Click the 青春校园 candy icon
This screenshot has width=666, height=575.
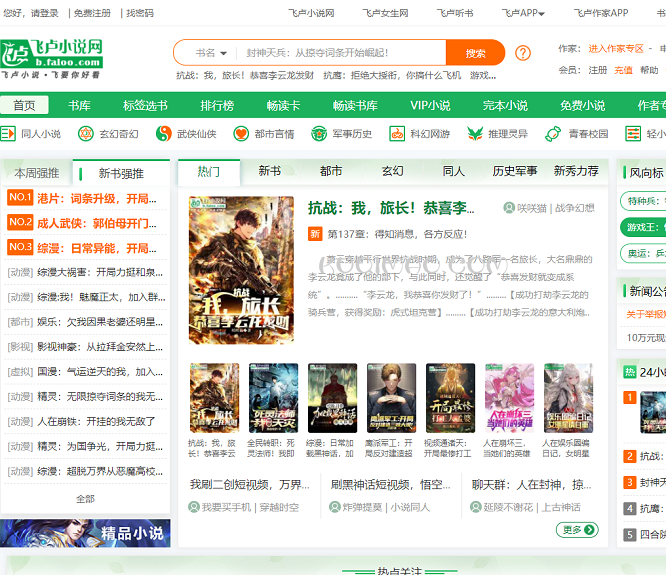(x=553, y=134)
